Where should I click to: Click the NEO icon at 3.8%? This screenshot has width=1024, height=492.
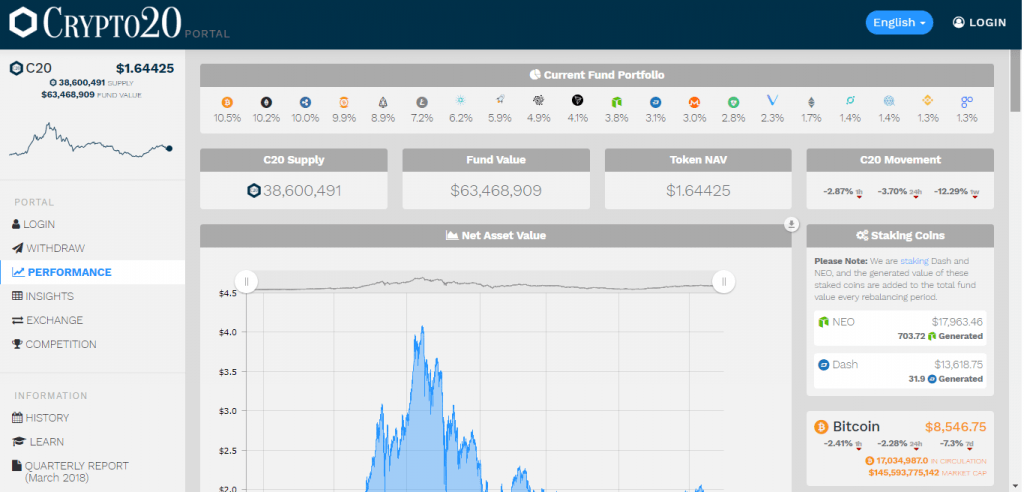(x=616, y=102)
